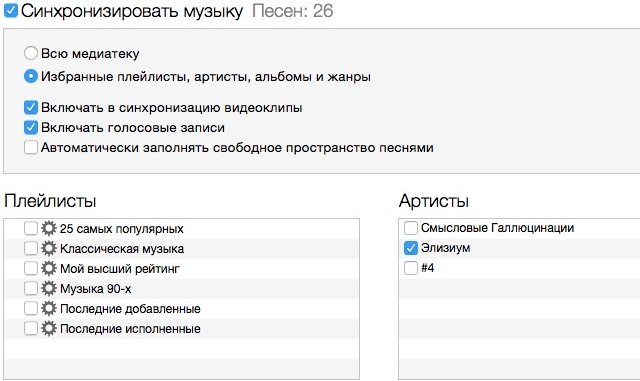
Task: Click the Плейлисты section heading
Action: tap(50, 201)
